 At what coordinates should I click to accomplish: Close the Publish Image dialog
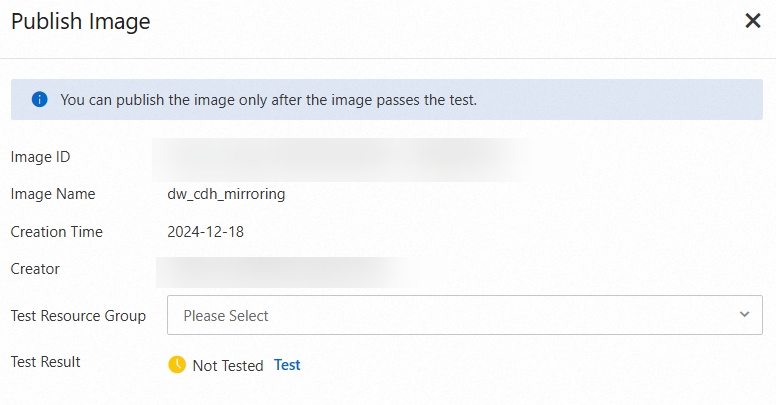pos(753,21)
